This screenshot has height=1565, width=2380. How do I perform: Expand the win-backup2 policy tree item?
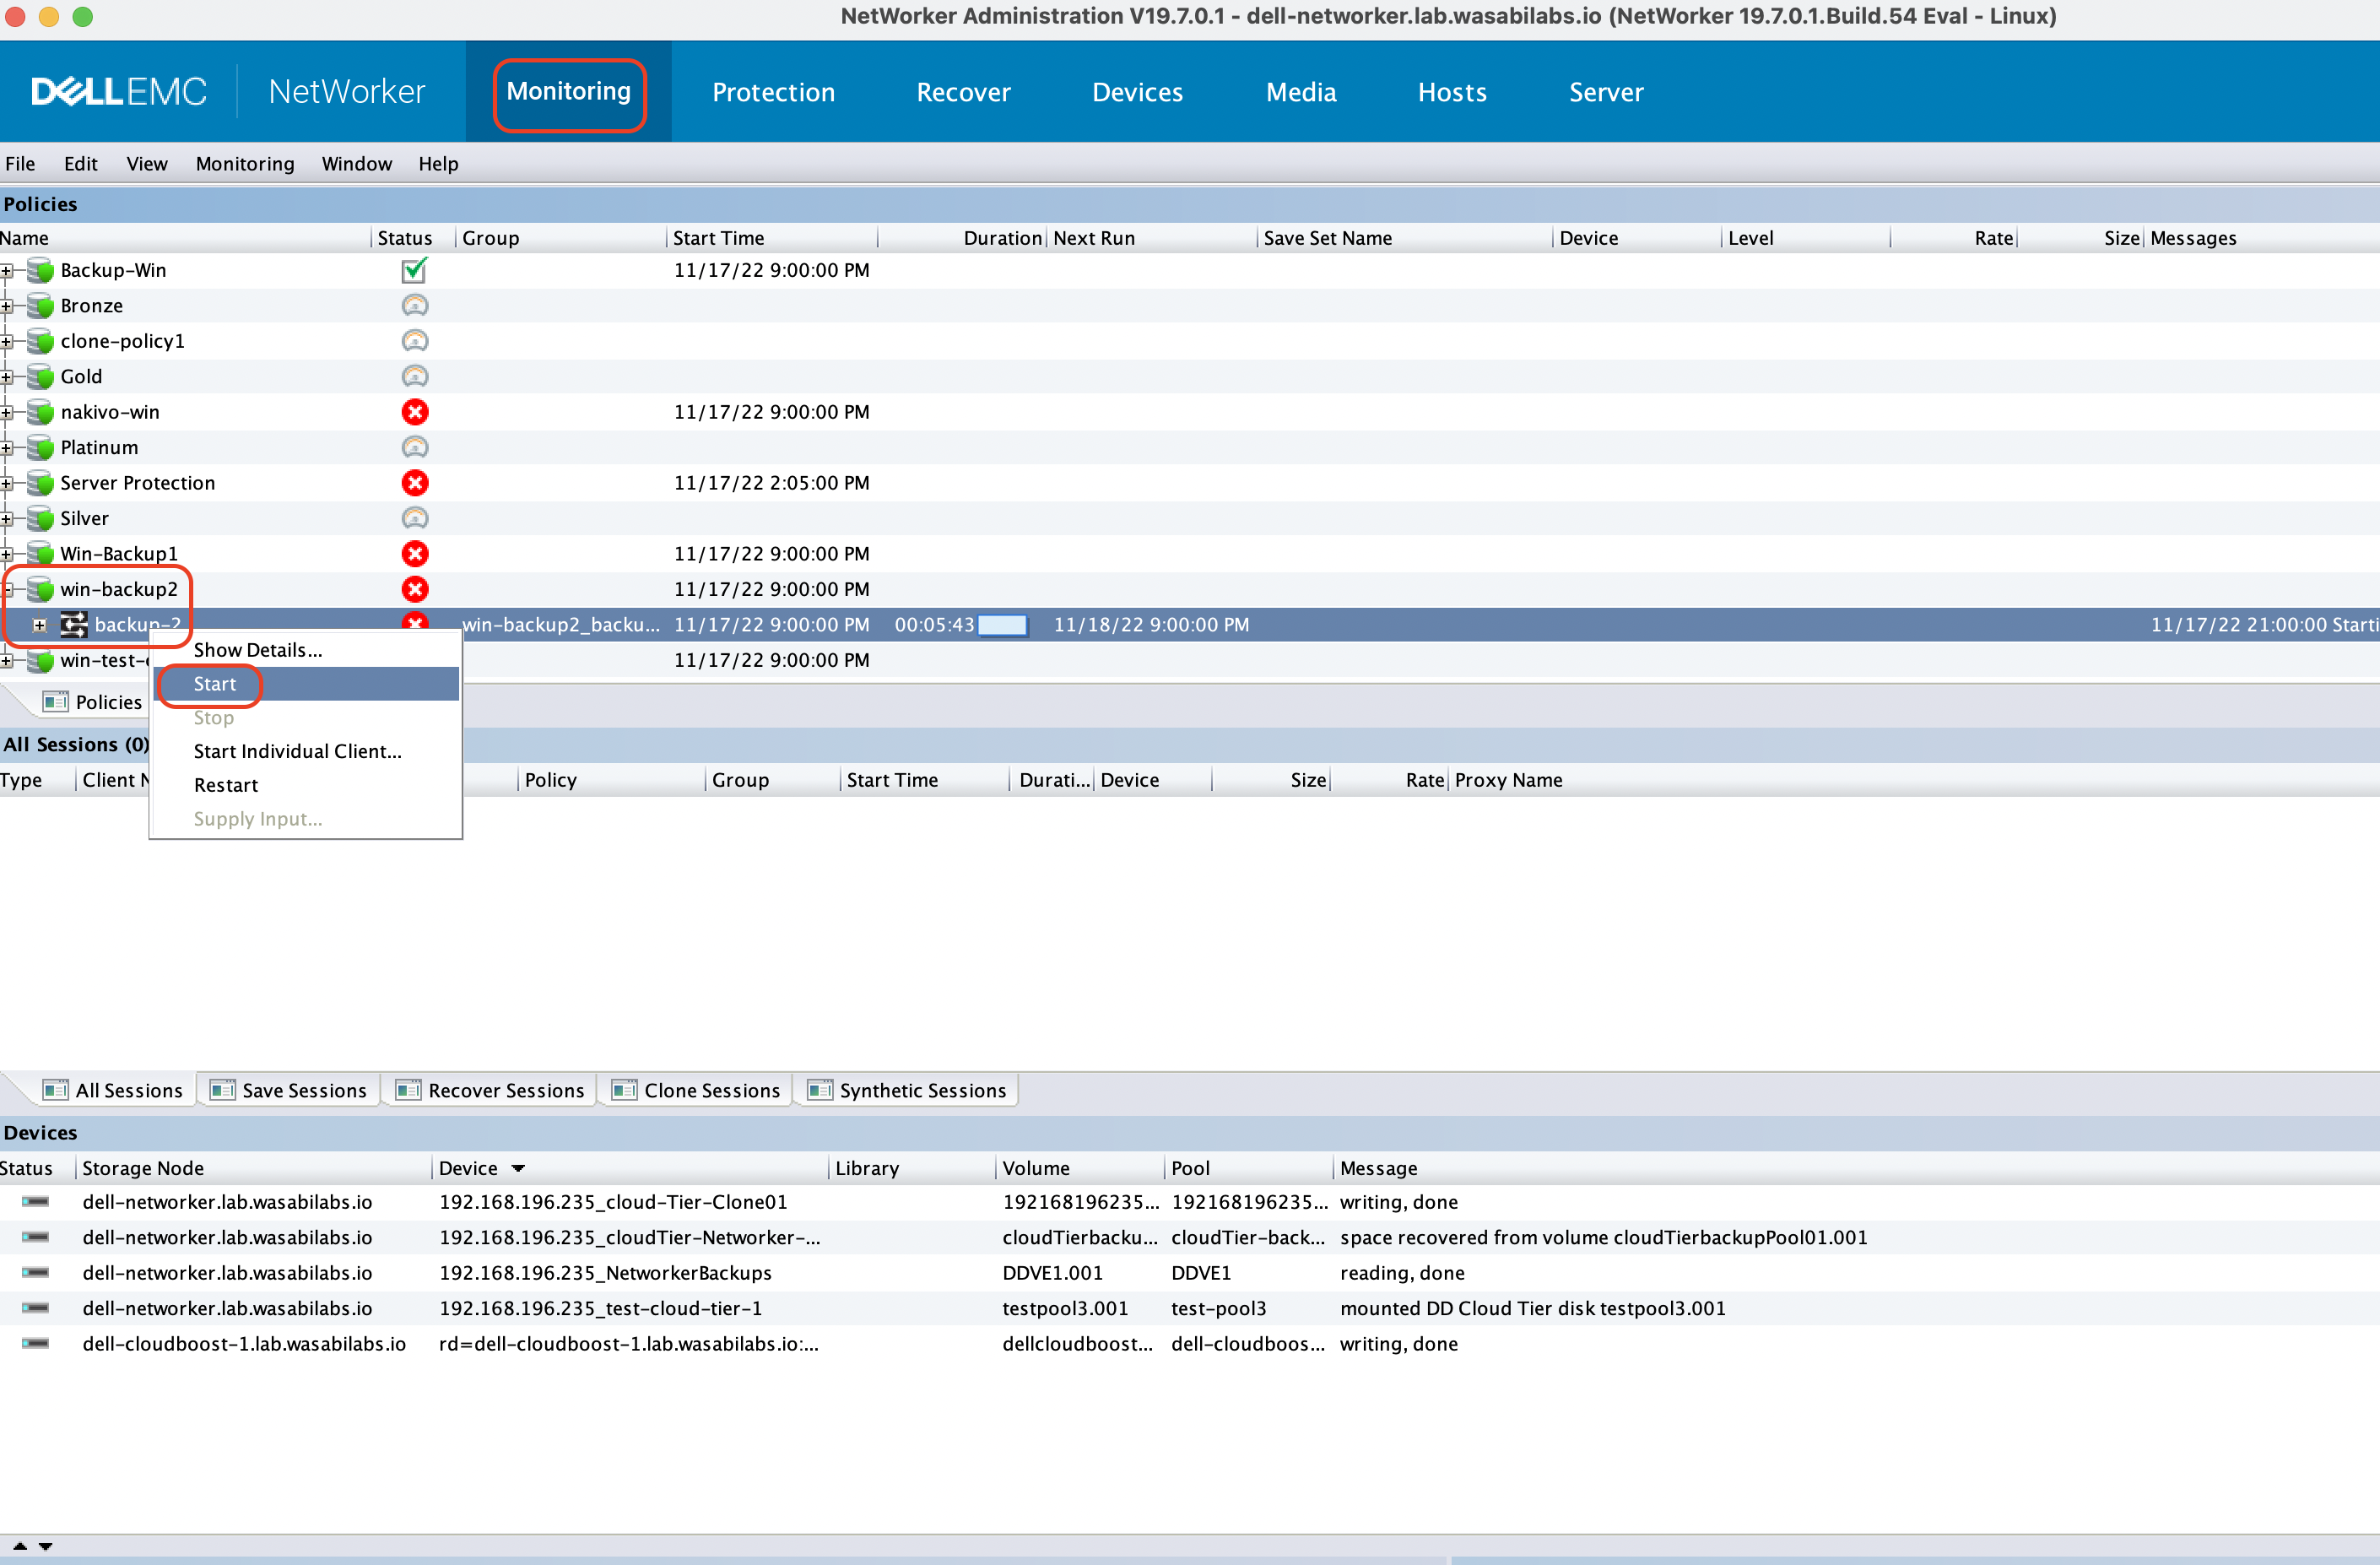click(x=14, y=588)
